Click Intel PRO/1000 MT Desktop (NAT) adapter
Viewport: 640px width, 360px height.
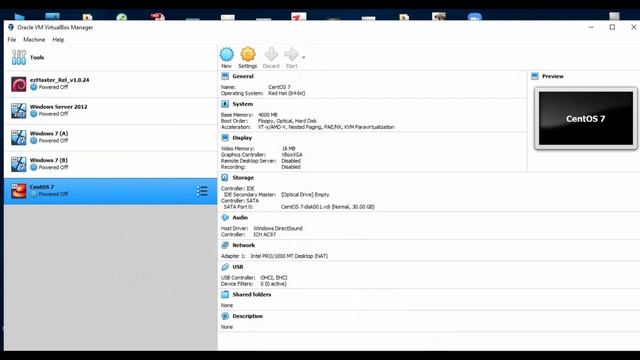tap(289, 256)
